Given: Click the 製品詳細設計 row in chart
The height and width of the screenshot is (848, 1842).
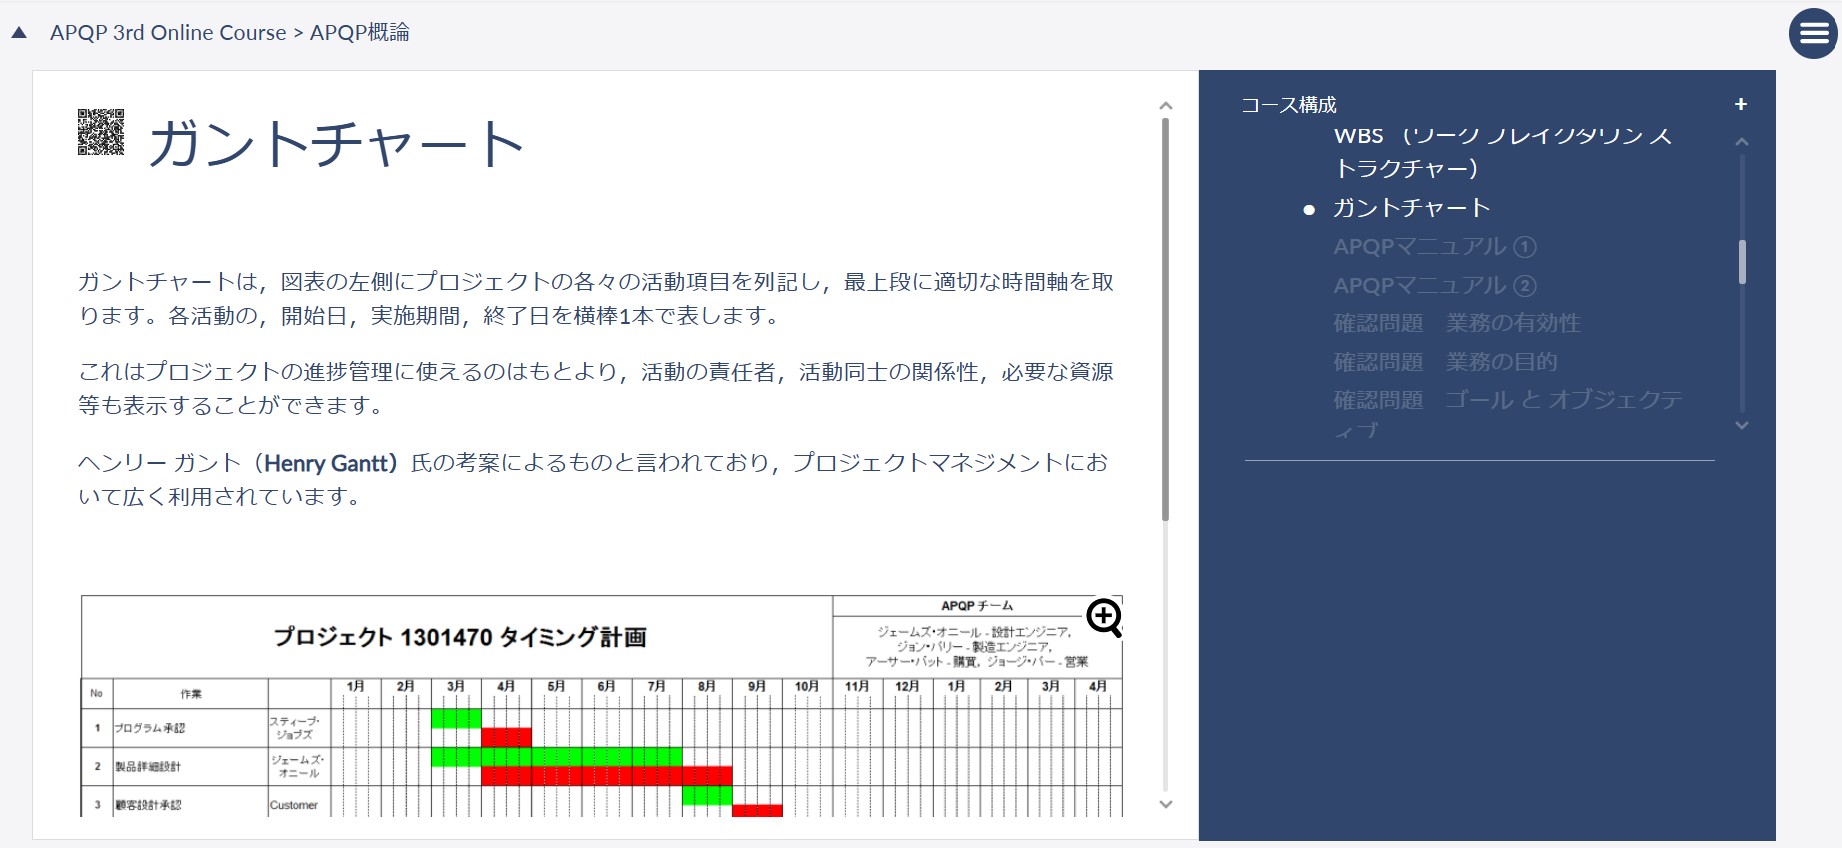Looking at the screenshot, I should [601, 766].
